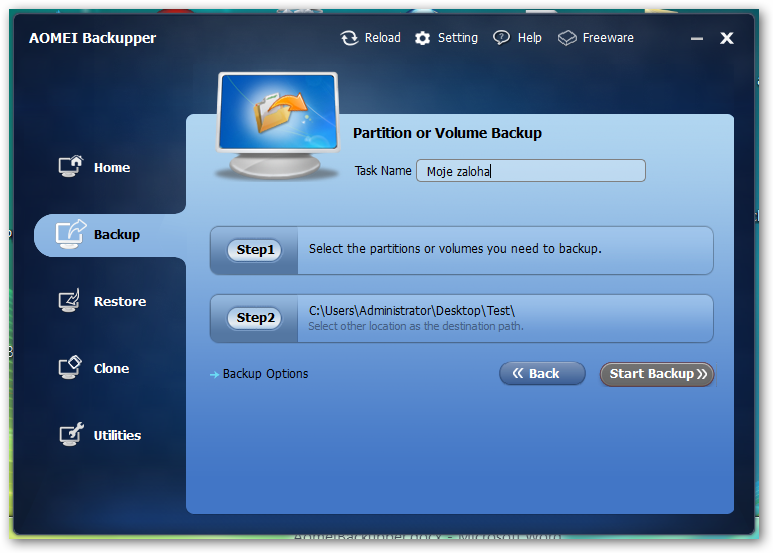The height and width of the screenshot is (553, 773).
Task: Click the Backup Options arrow icon
Action: pos(214,375)
